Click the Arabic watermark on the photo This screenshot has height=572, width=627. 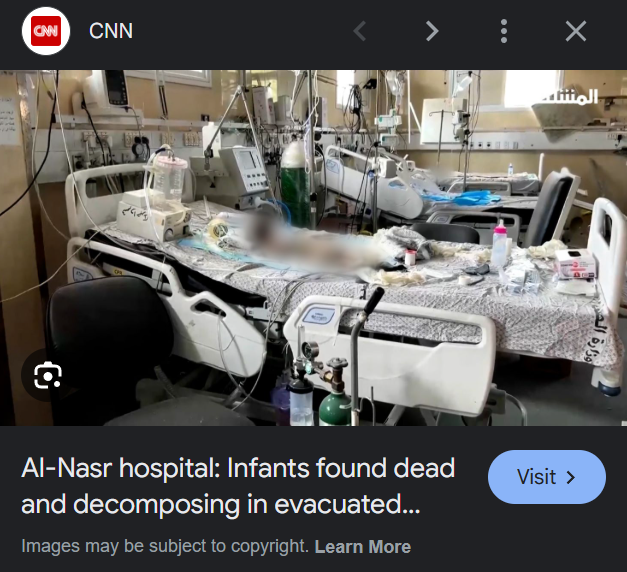(x=570, y=98)
